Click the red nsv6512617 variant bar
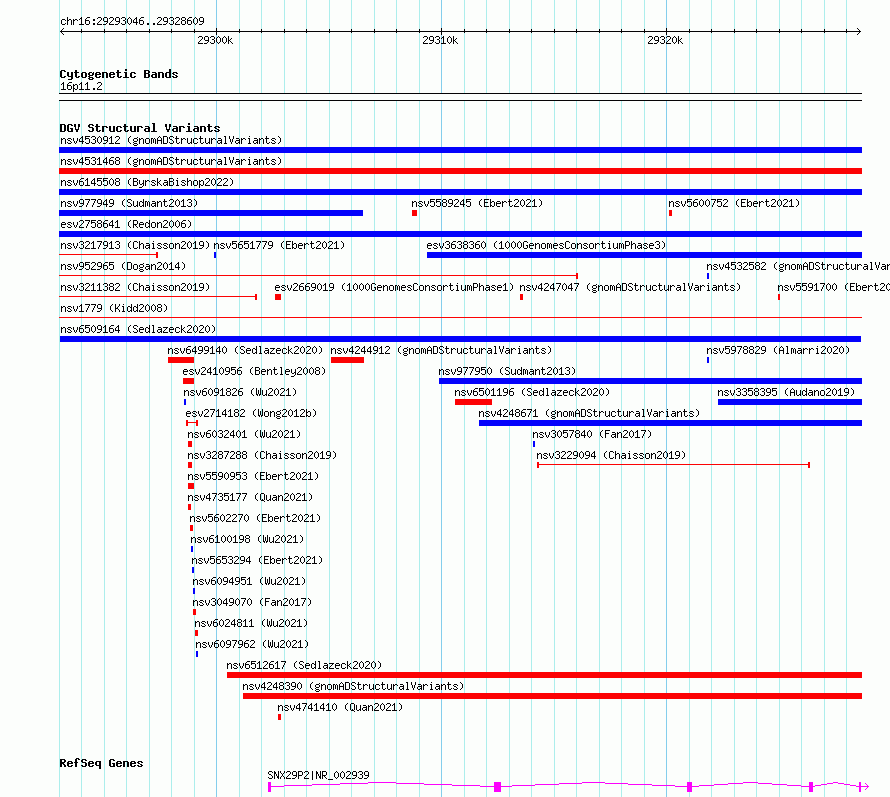Screen dimensions: 890x797 point(544,675)
